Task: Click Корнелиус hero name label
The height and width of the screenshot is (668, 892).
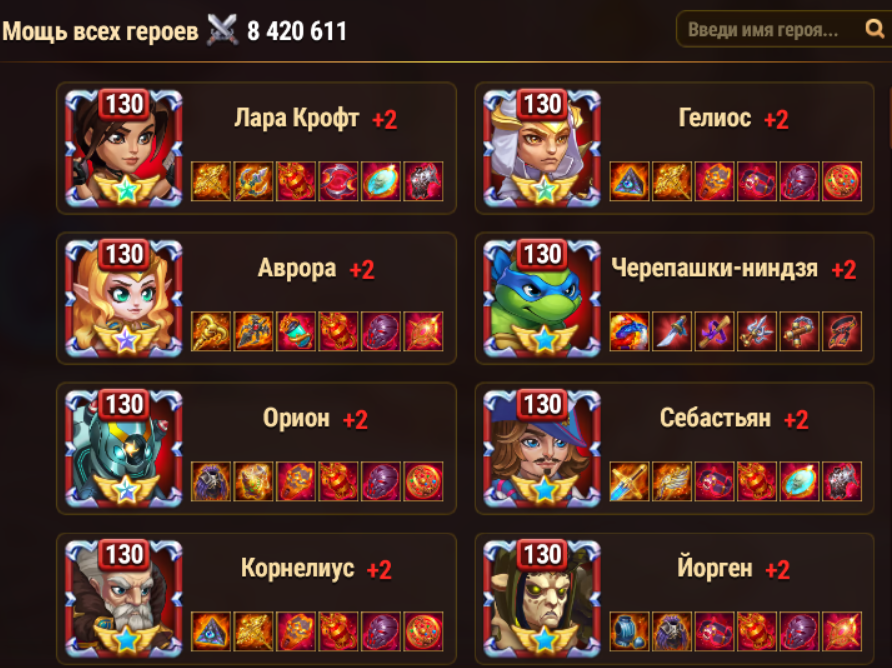Action: point(298,568)
